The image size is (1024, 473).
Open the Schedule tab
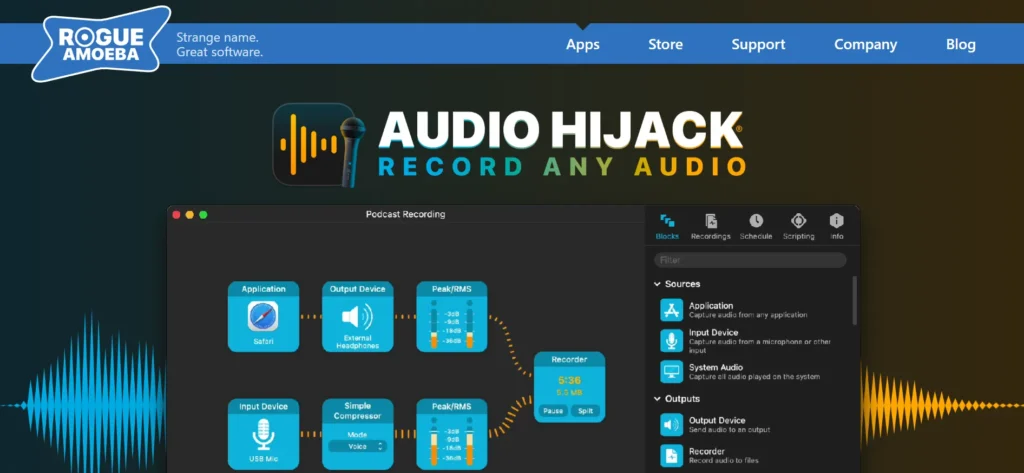(756, 227)
